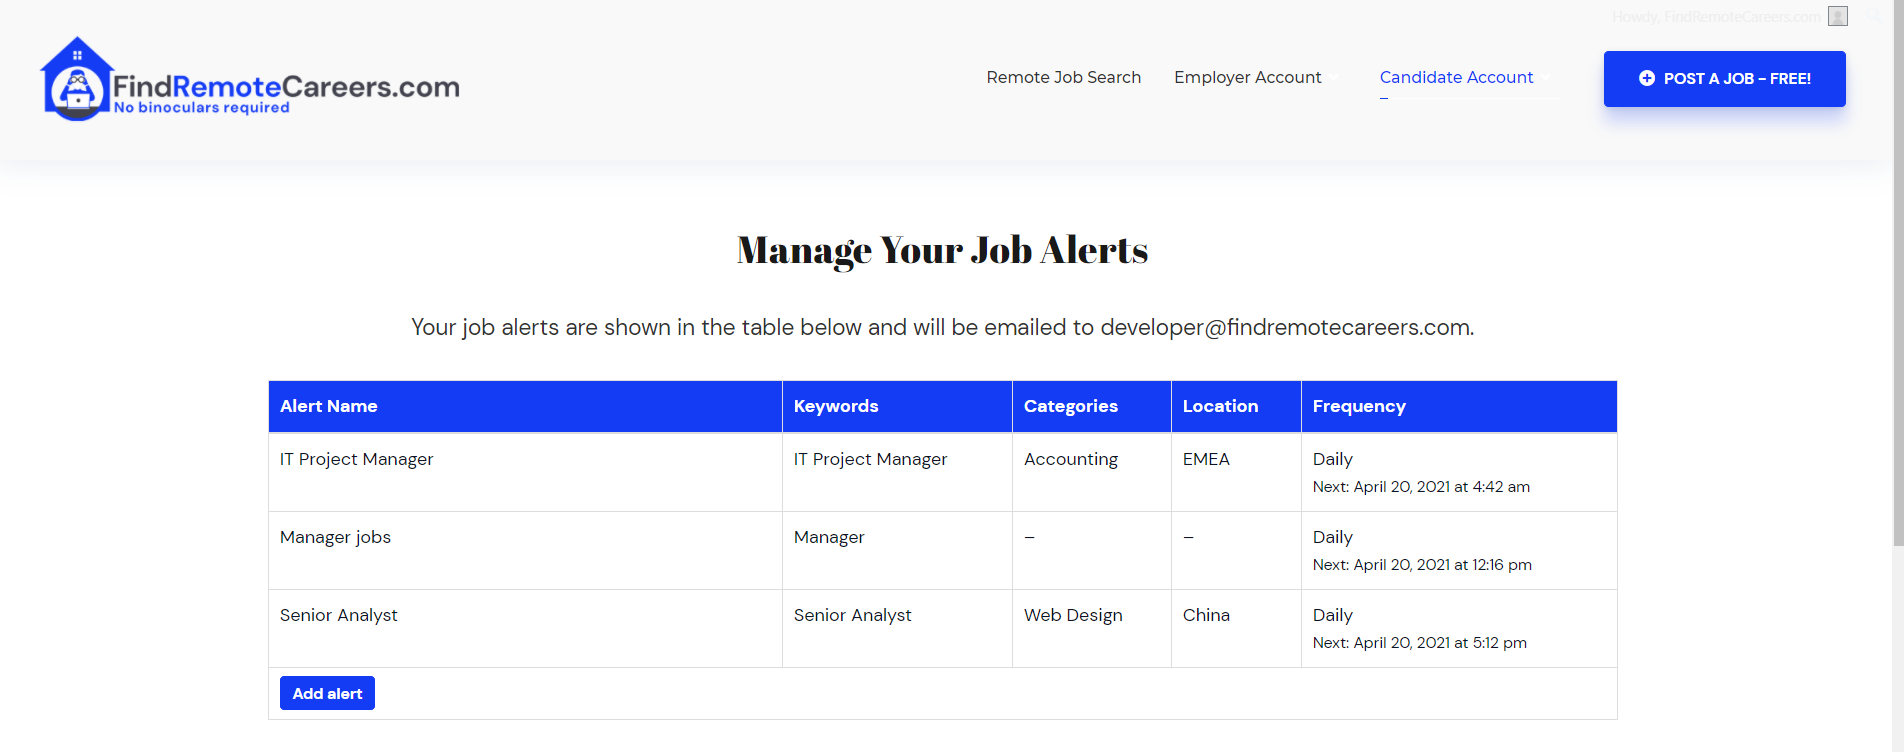1904x752 pixels.
Task: Open the user avatar in admin bar
Action: [x=1838, y=16]
